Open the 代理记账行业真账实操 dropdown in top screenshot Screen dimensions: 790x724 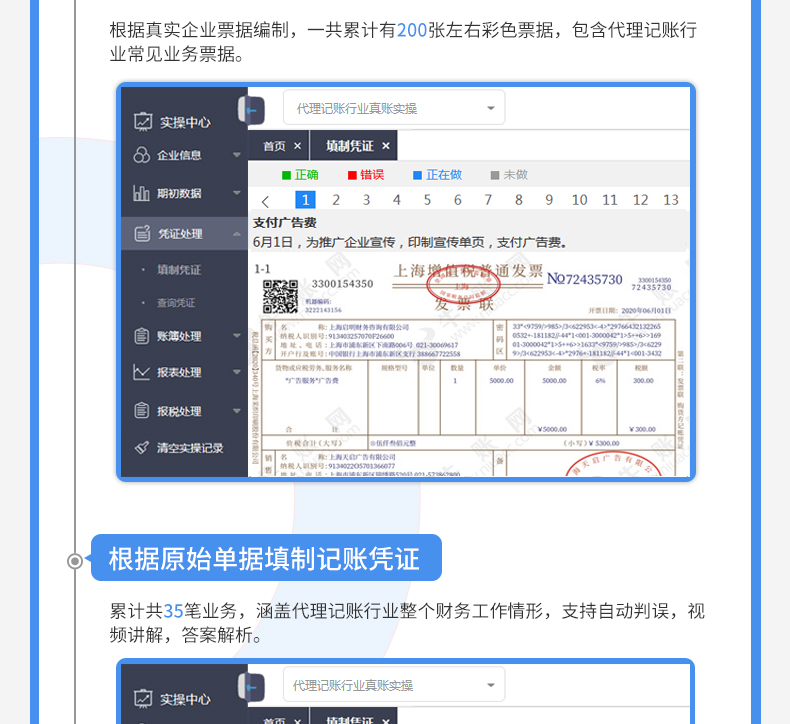394,107
